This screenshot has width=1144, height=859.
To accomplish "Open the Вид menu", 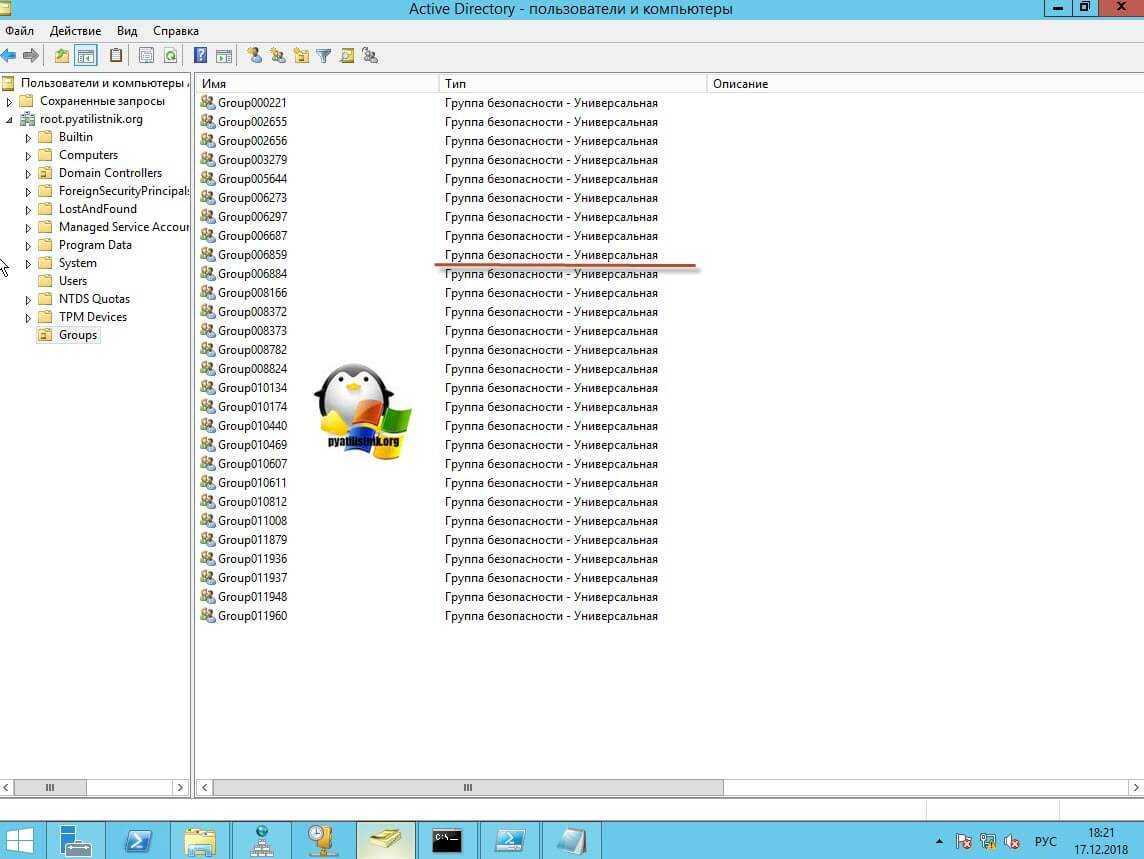I will click(127, 31).
